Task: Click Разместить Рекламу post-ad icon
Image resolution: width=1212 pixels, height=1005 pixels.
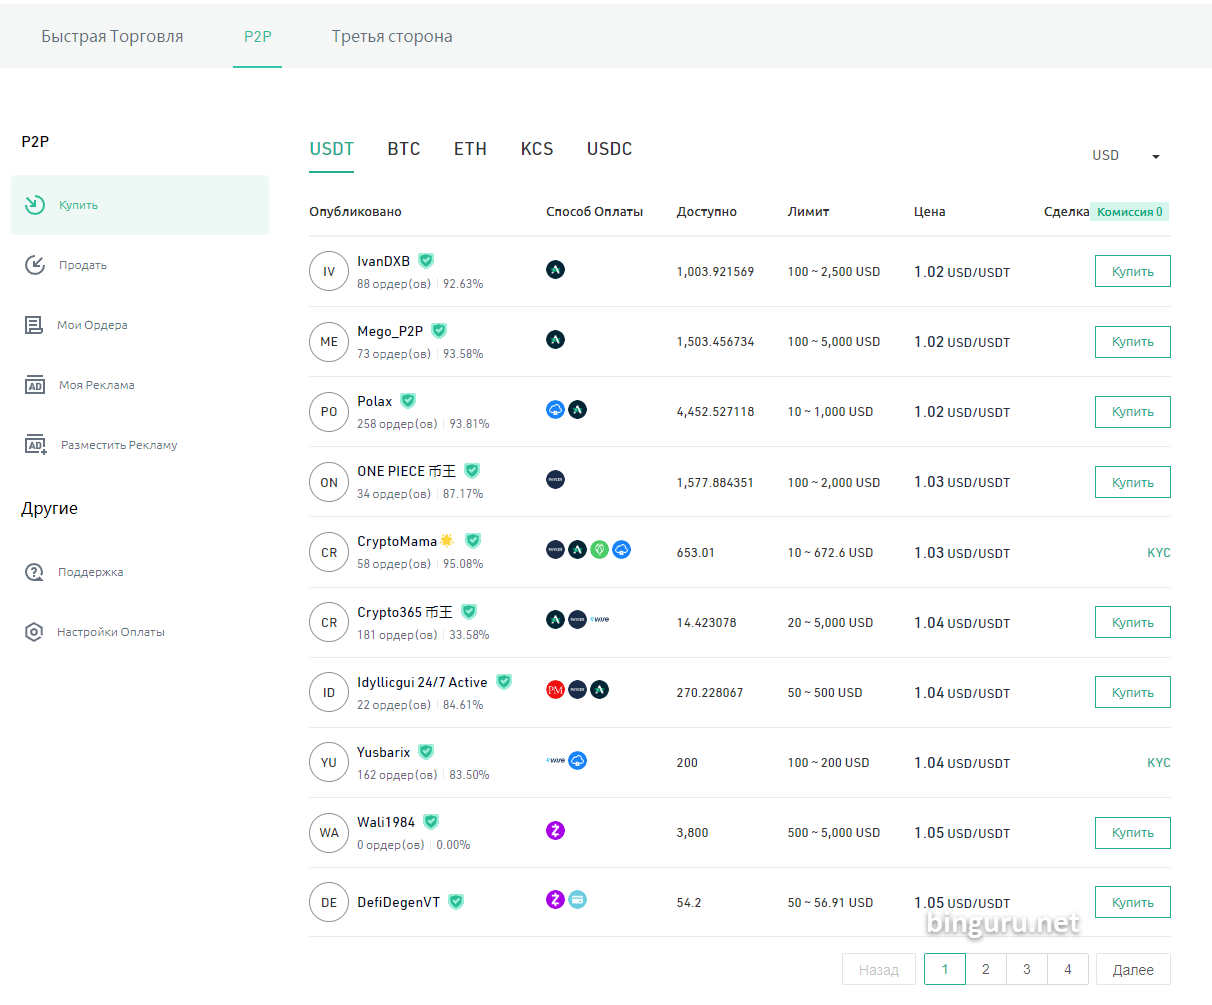Action: [x=36, y=445]
